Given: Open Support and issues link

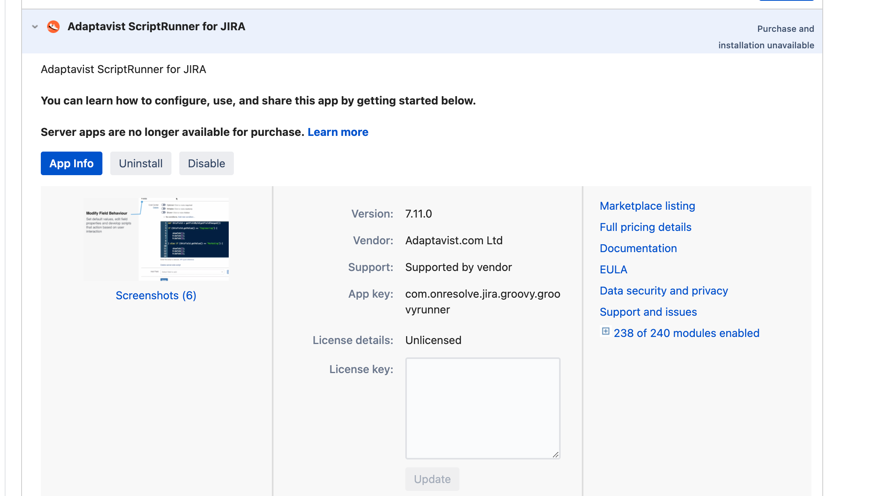Looking at the screenshot, I should (648, 312).
